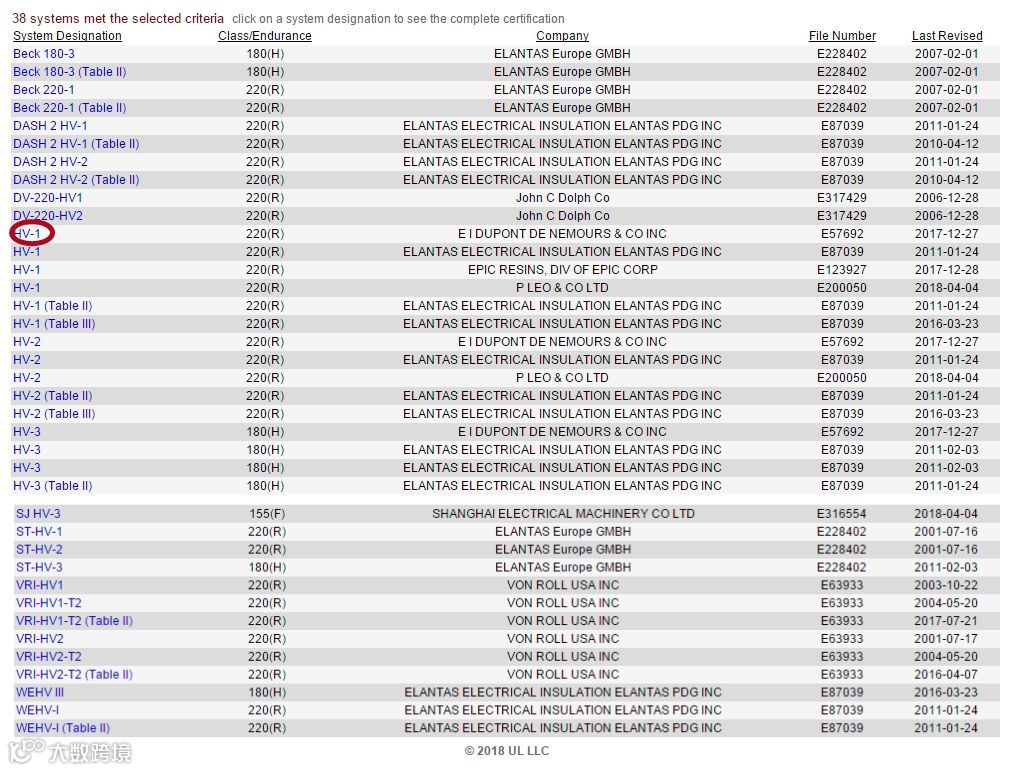Open the Beck 180-3 (Table II) link
The width and height of the screenshot is (1010, 771).
click(x=70, y=71)
